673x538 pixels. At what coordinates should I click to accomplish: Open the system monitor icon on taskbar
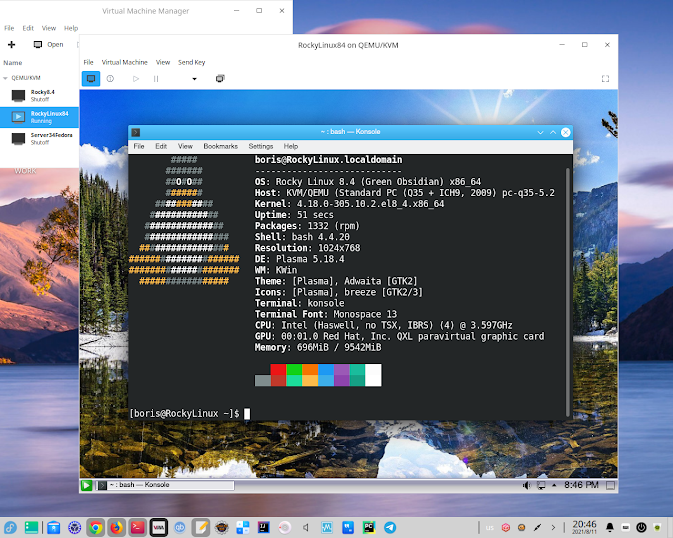click(327, 527)
